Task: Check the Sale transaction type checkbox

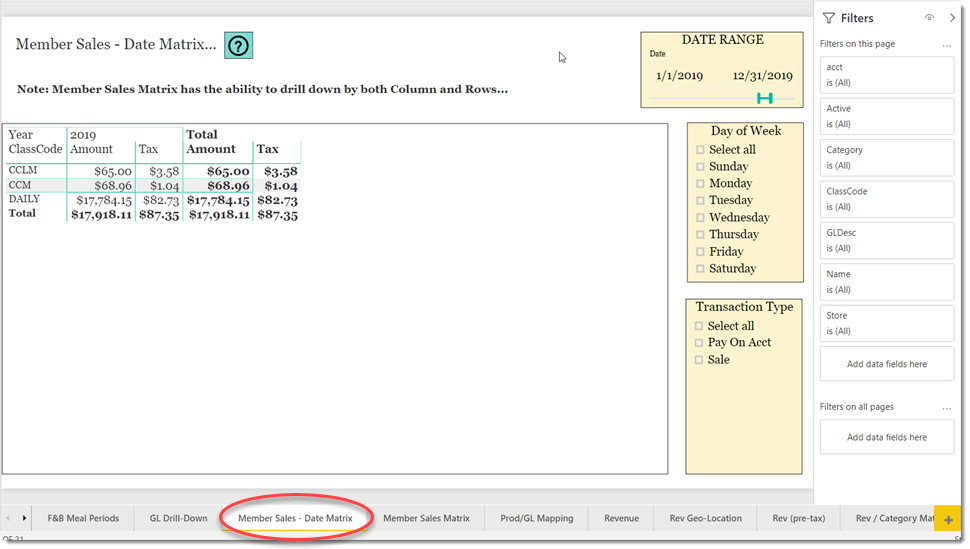Action: tap(698, 360)
